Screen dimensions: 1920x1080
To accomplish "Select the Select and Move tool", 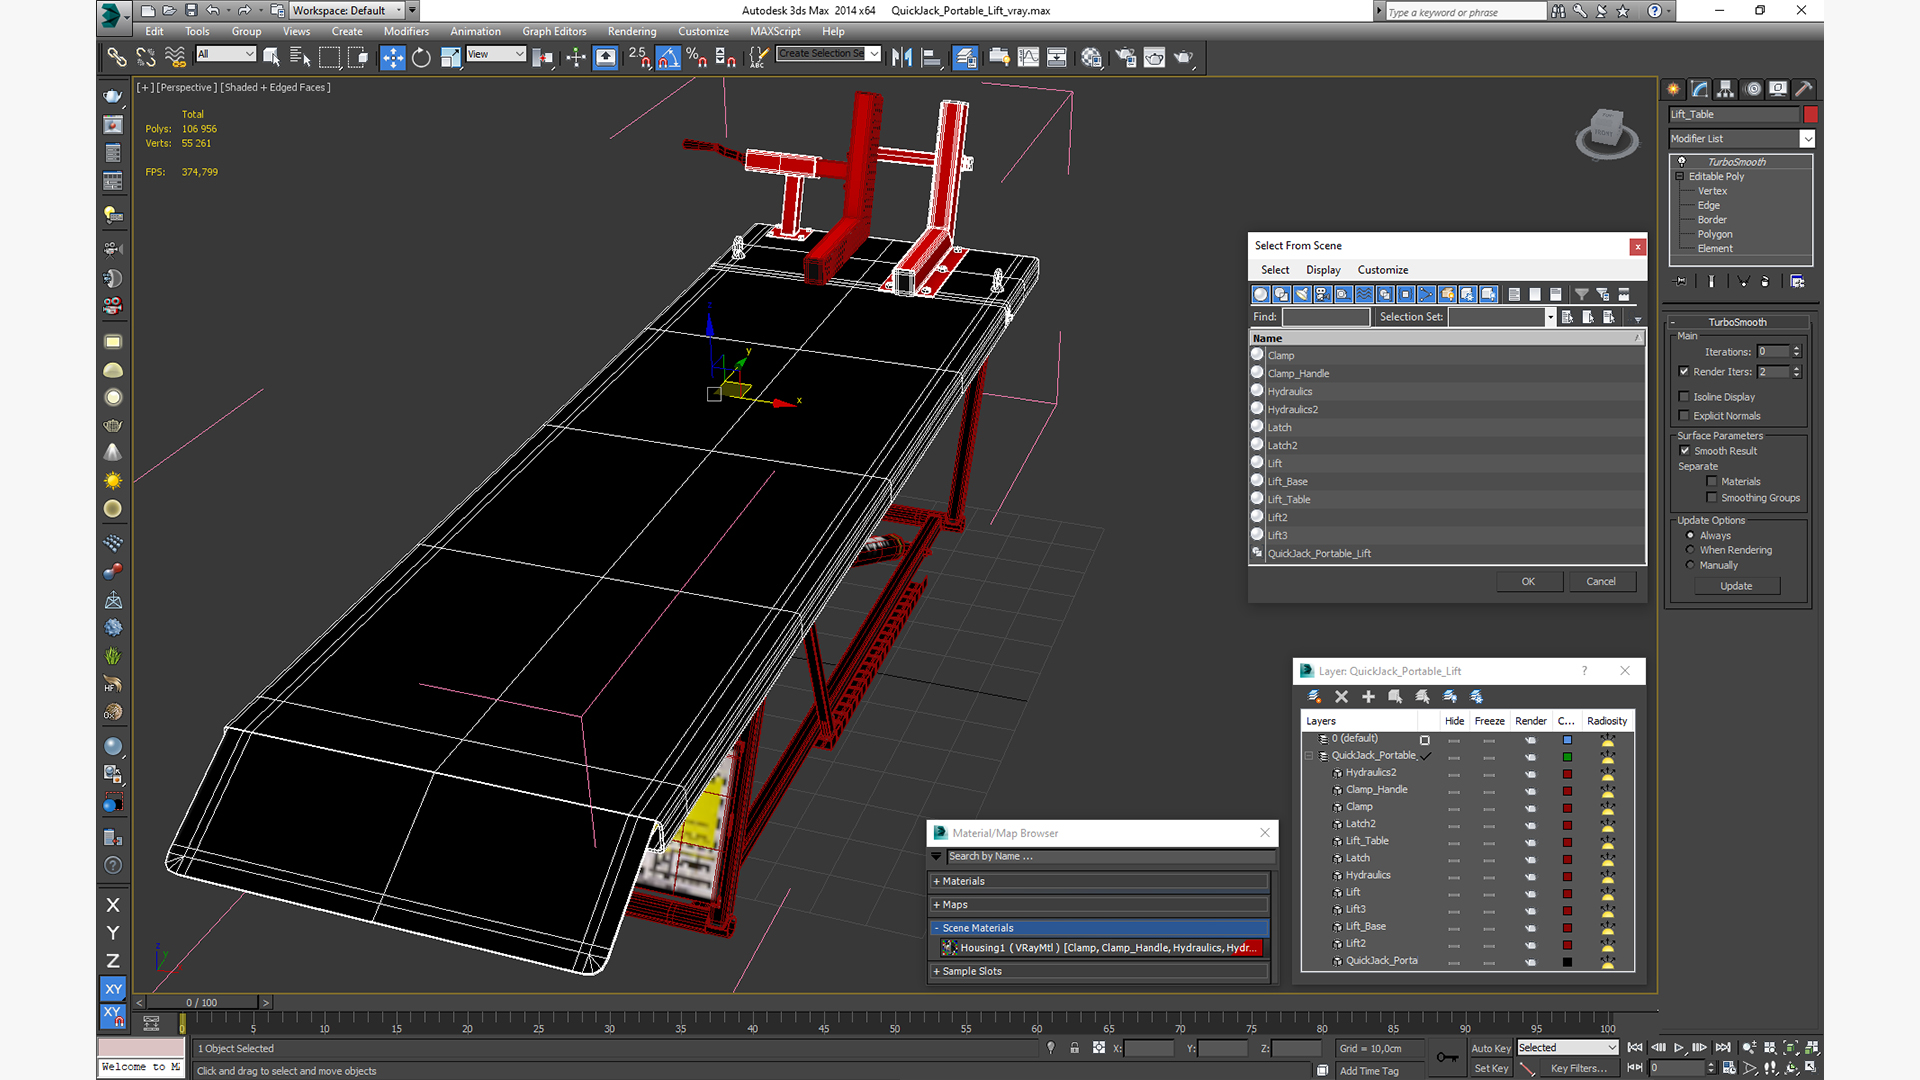I will pyautogui.click(x=393, y=58).
